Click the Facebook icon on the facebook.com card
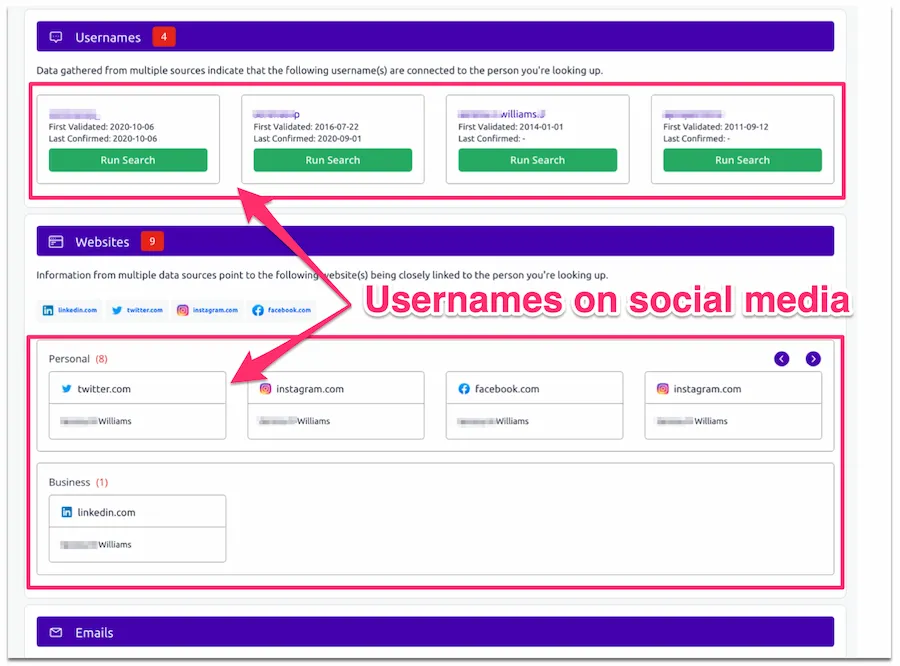 point(464,388)
